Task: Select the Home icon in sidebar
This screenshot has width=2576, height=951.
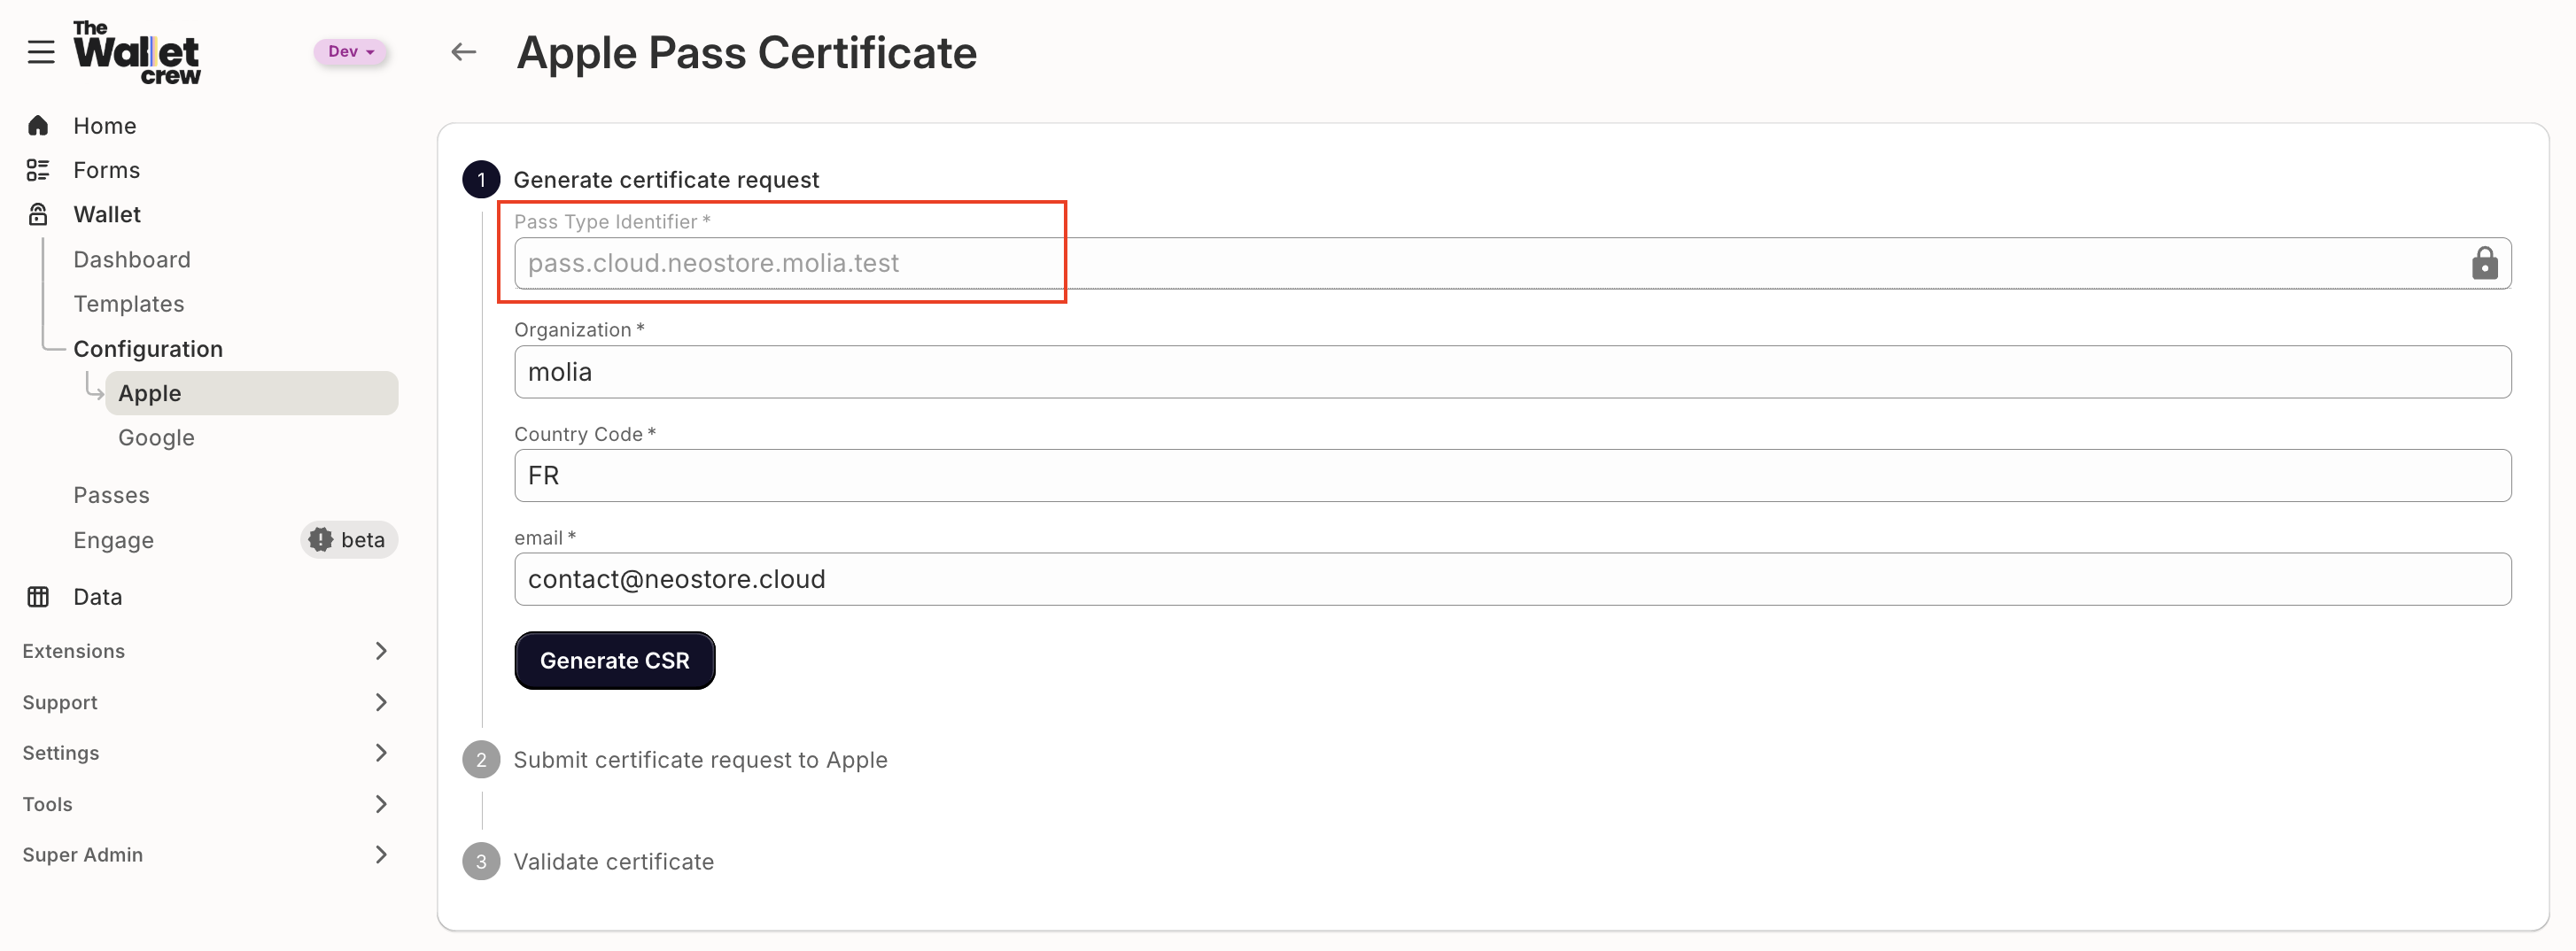Action: [x=38, y=124]
